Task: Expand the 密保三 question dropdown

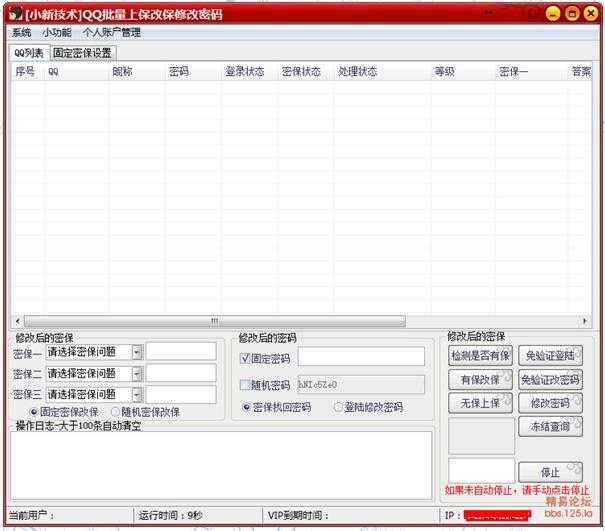Action: tap(137, 394)
